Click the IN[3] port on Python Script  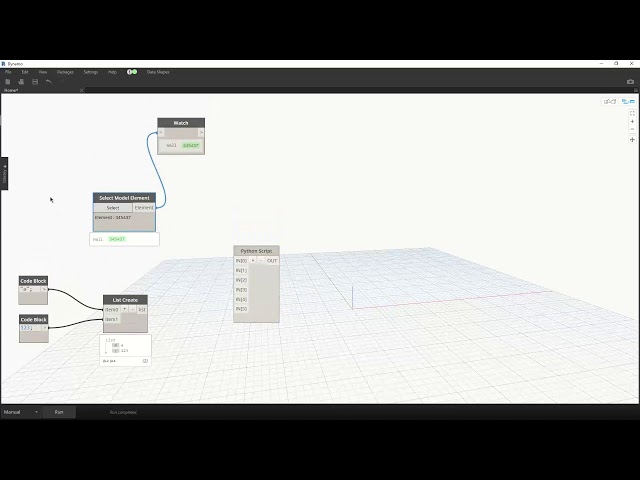(241, 290)
